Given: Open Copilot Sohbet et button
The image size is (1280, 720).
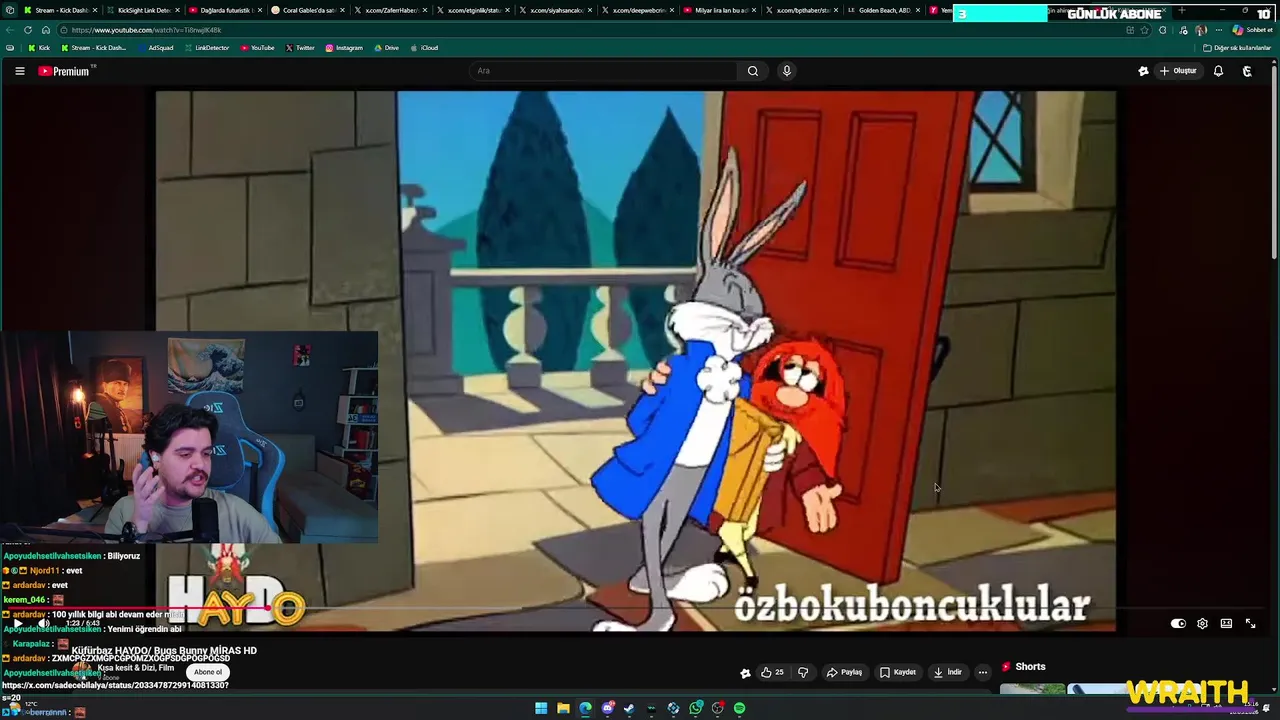Looking at the screenshot, I should pyautogui.click(x=1252, y=30).
